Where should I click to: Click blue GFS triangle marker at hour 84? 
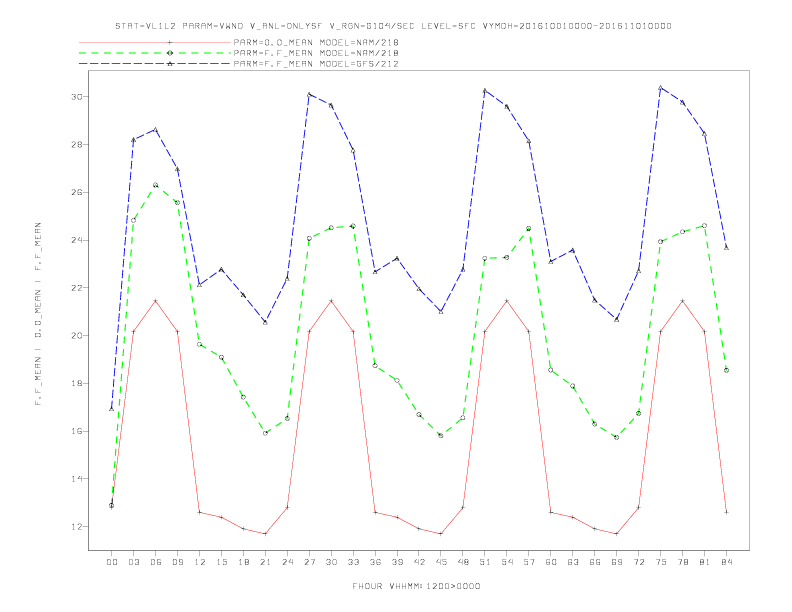coord(726,247)
